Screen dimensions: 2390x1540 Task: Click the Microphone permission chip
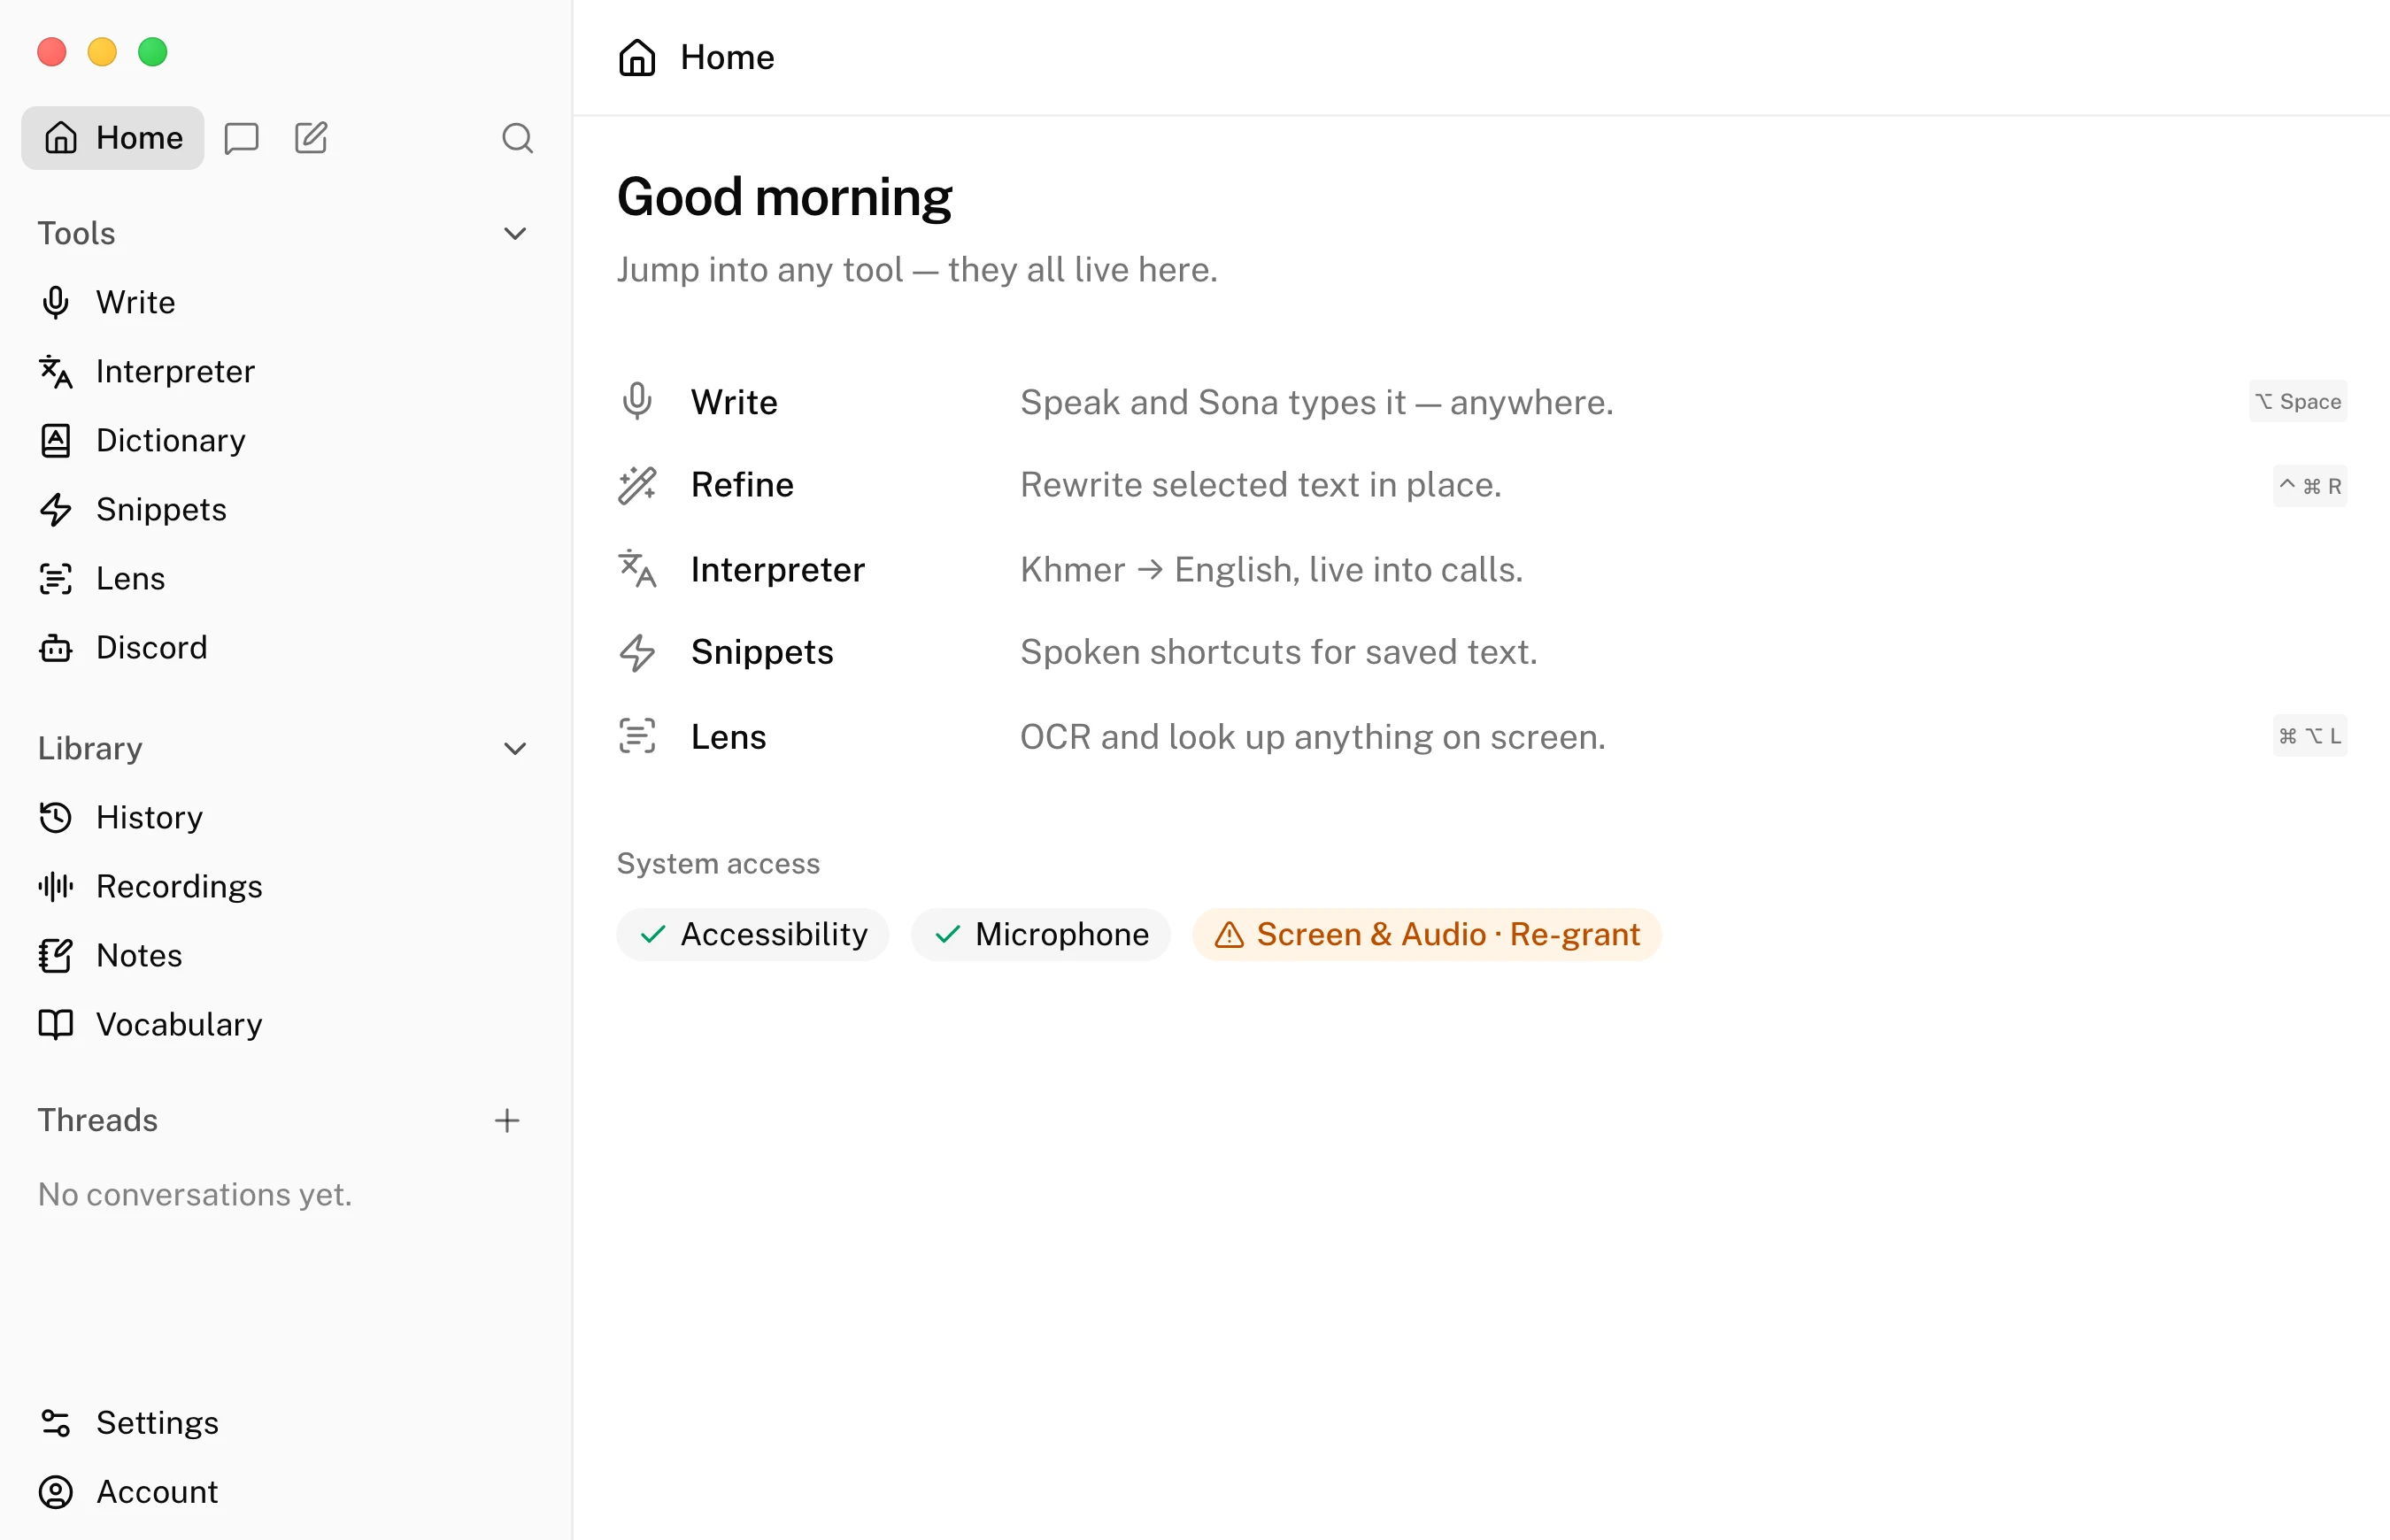click(x=1041, y=935)
